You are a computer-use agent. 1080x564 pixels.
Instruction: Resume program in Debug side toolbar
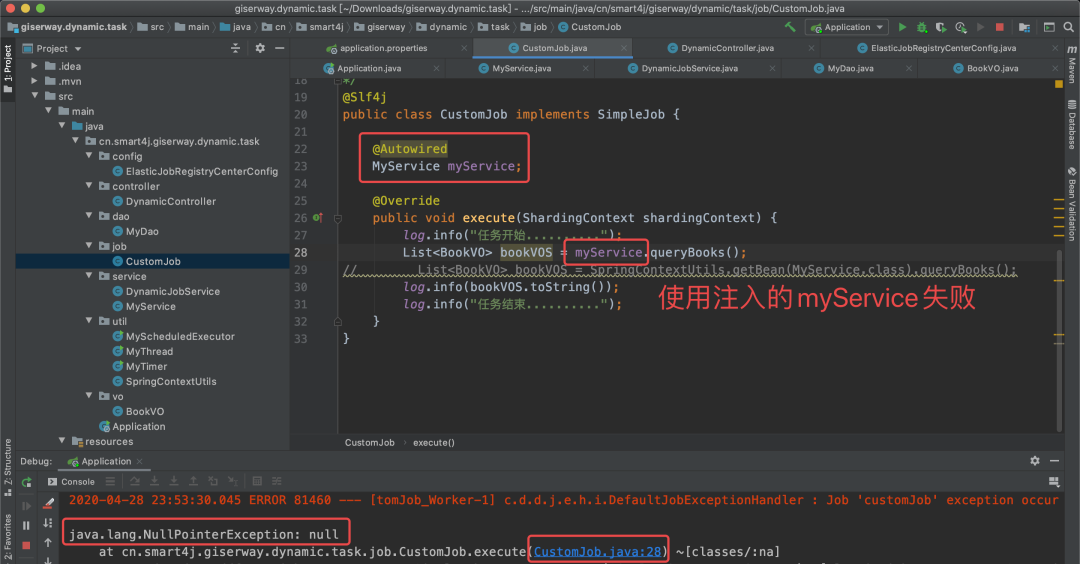[26, 505]
